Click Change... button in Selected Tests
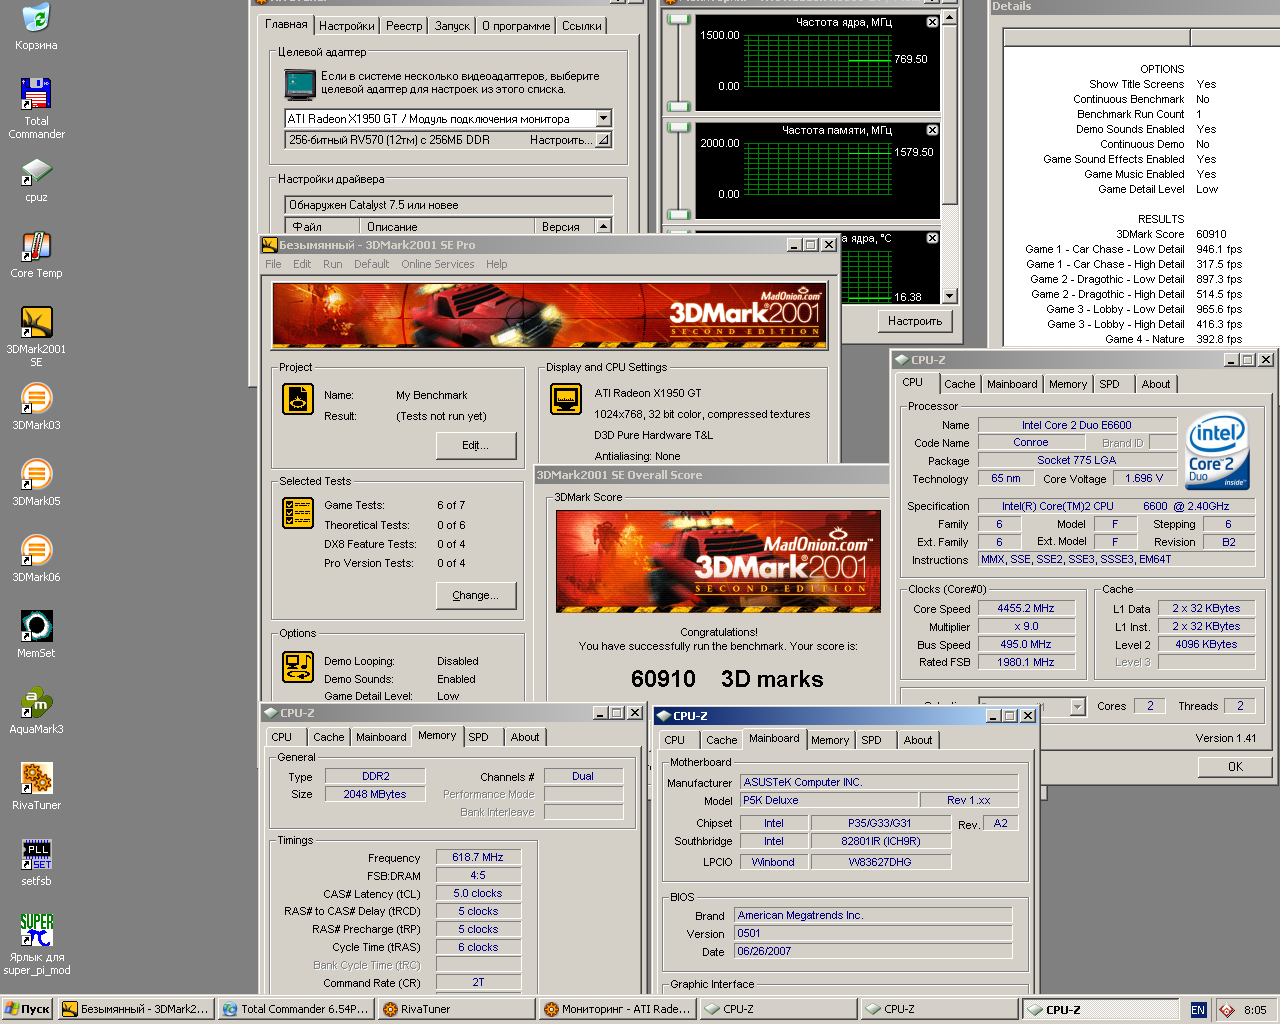Viewport: 1280px width, 1024px height. pyautogui.click(x=476, y=595)
